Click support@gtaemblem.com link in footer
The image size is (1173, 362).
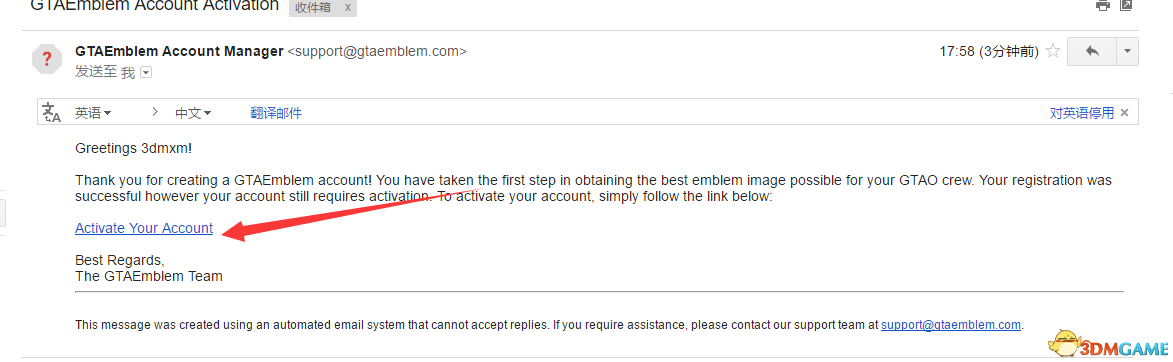tap(951, 325)
